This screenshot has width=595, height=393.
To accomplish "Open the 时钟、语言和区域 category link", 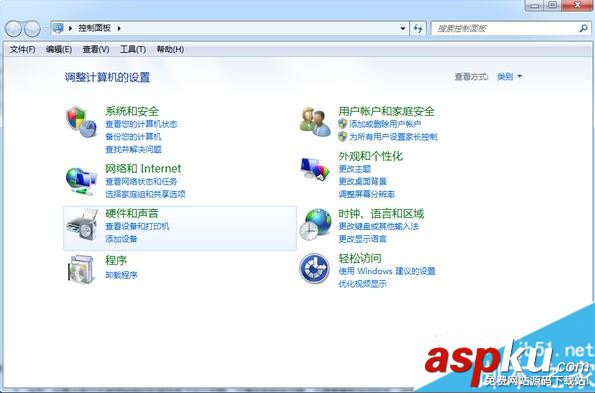I will (x=381, y=214).
